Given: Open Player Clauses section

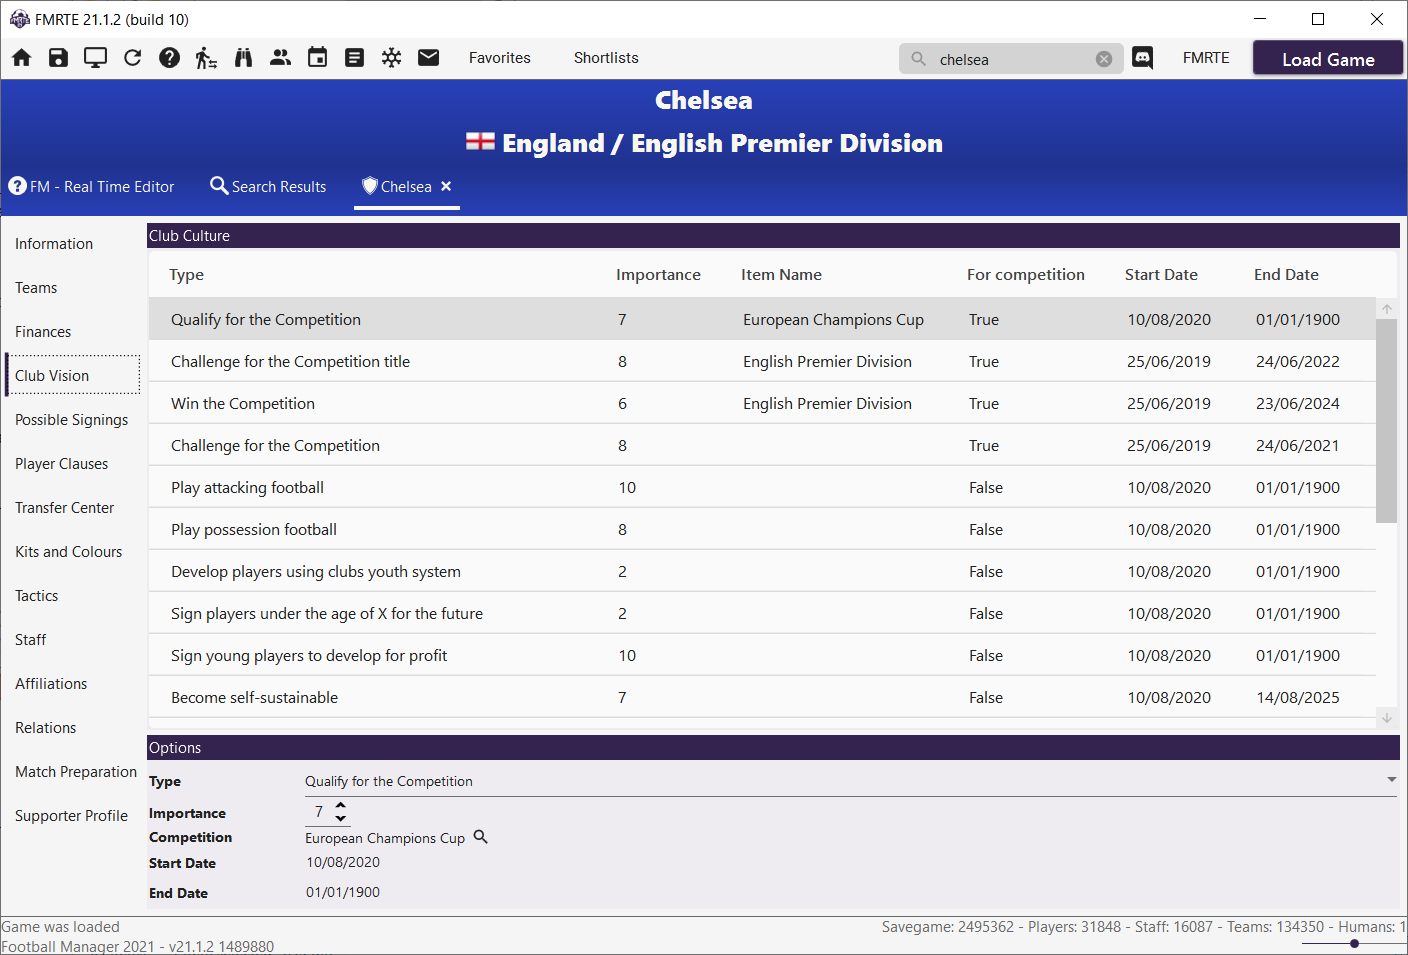Looking at the screenshot, I should coord(62,464).
